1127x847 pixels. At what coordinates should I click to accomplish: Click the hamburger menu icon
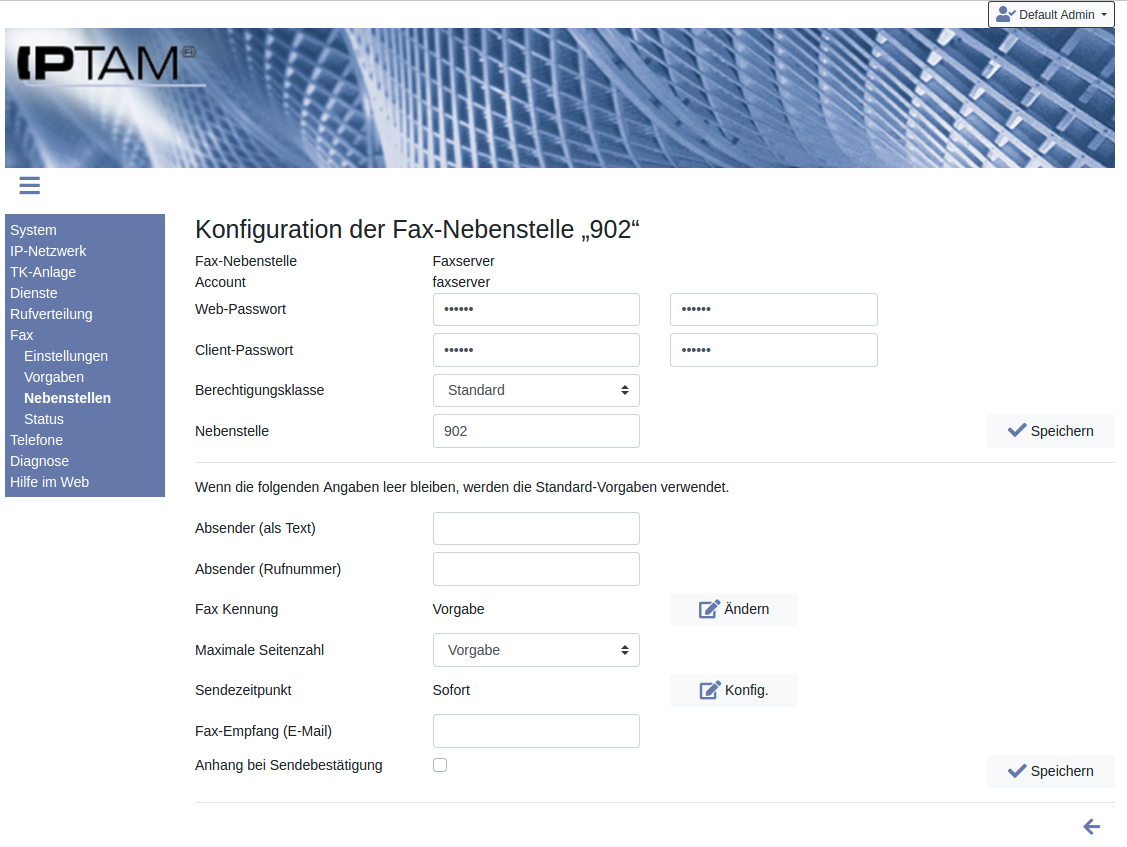[x=29, y=185]
